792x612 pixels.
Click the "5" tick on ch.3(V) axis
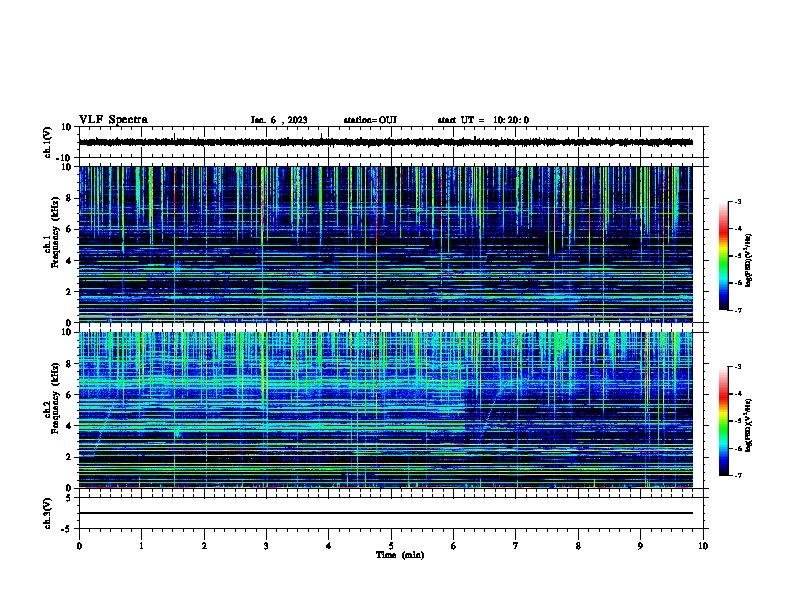69,497
